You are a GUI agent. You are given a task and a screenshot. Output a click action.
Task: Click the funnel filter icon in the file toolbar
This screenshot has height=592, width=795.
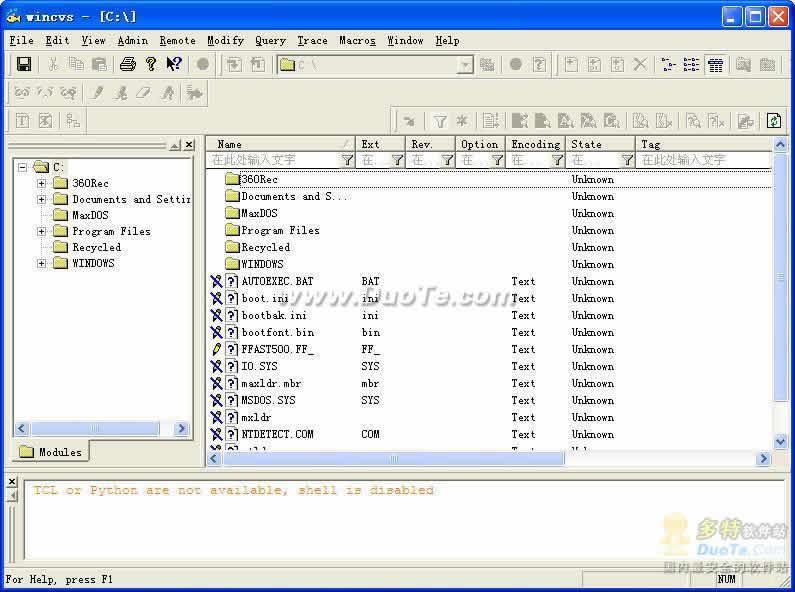[x=440, y=121]
